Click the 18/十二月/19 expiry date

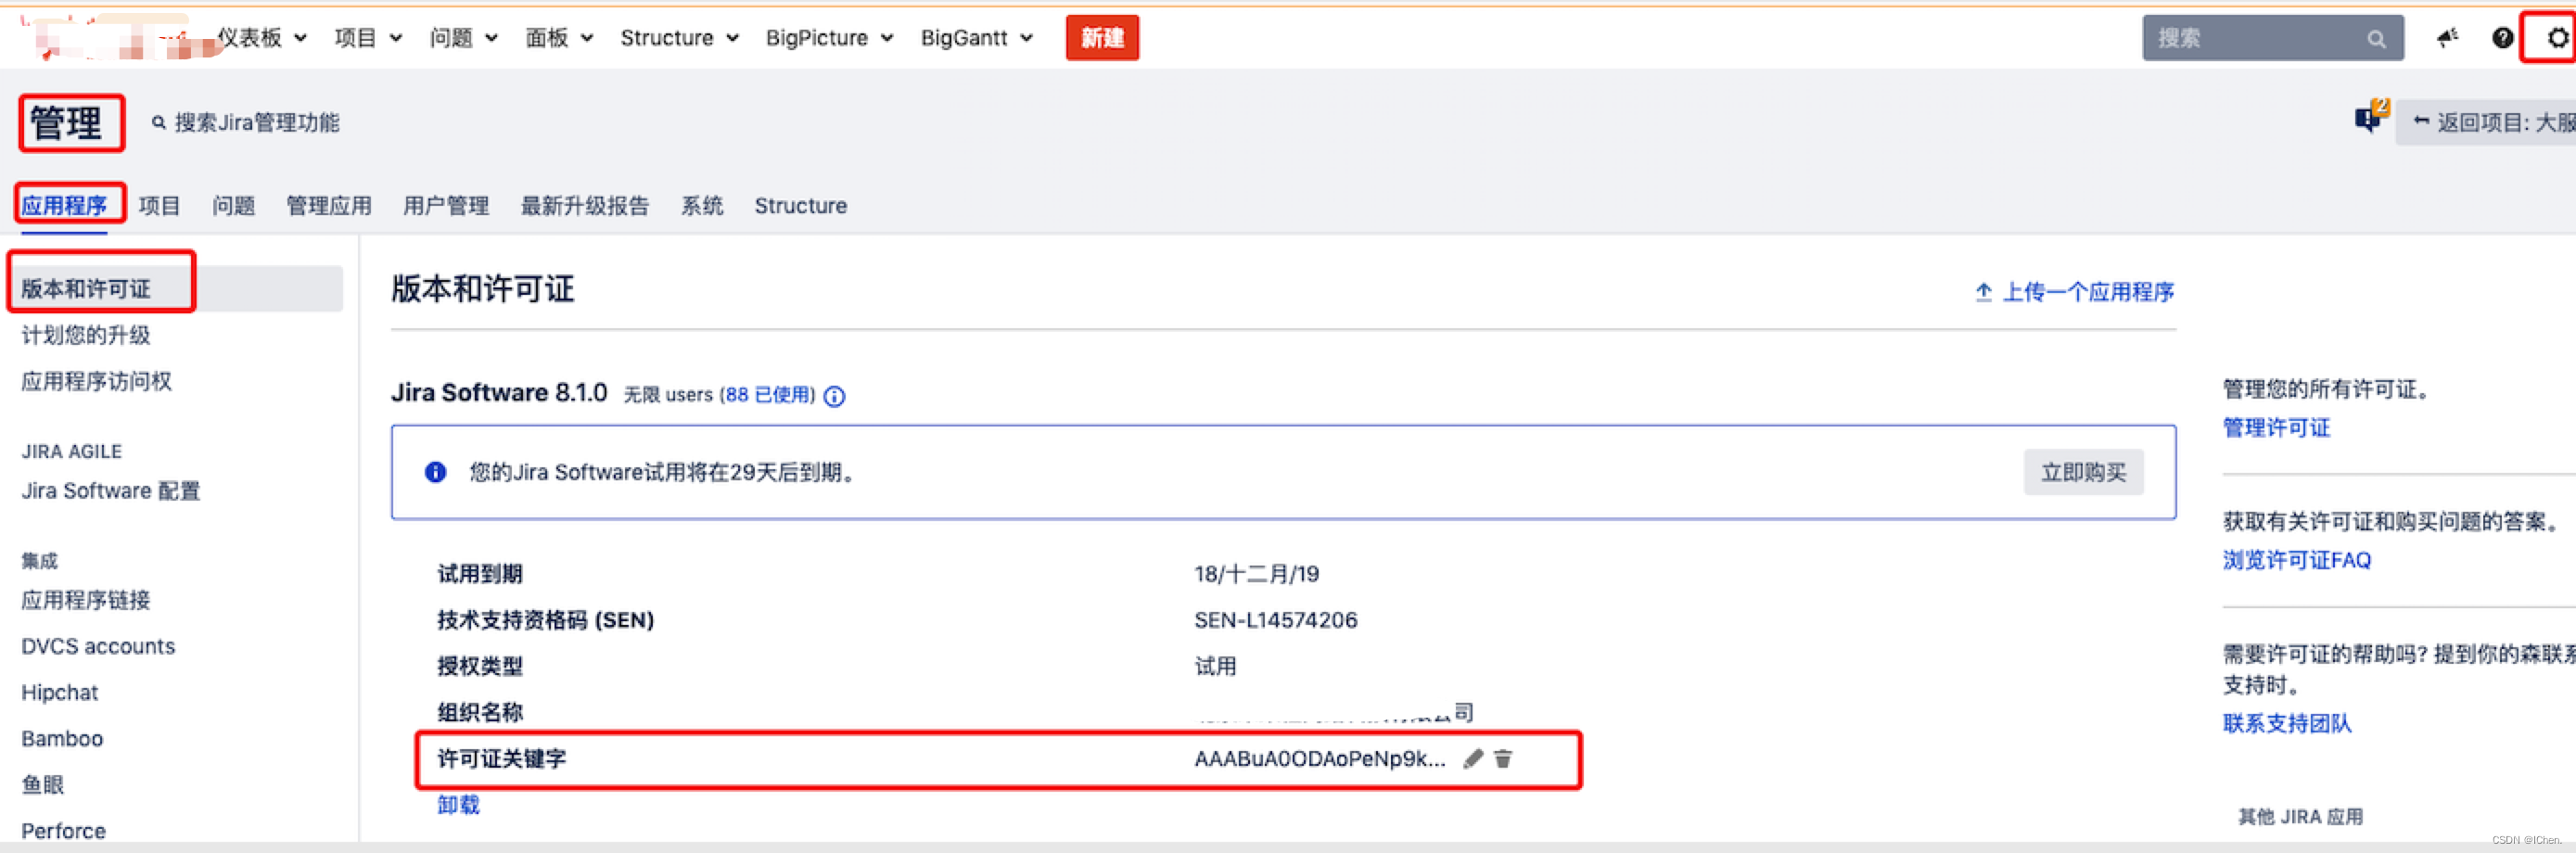[x=1256, y=573]
